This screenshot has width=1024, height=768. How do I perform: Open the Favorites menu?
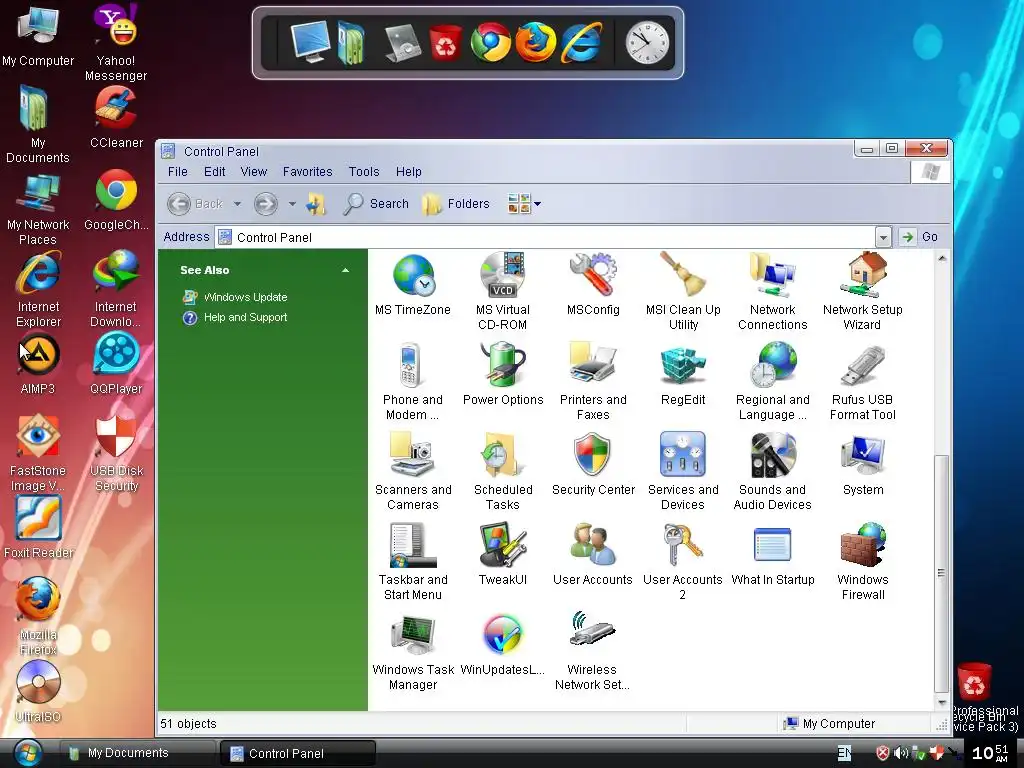coord(308,172)
